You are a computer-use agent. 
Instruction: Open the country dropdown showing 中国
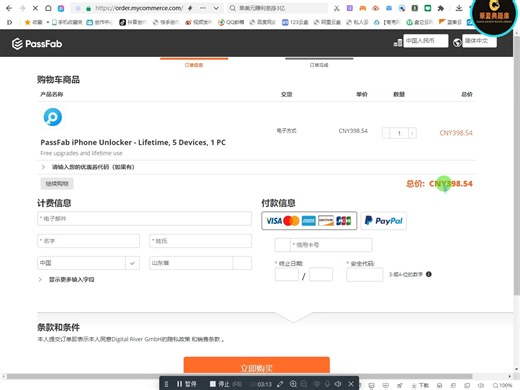coord(88,263)
